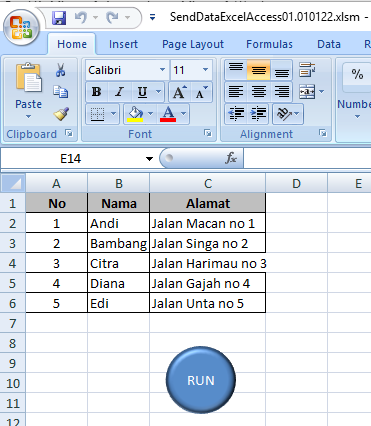Expand the Borders options arrow

(114, 114)
